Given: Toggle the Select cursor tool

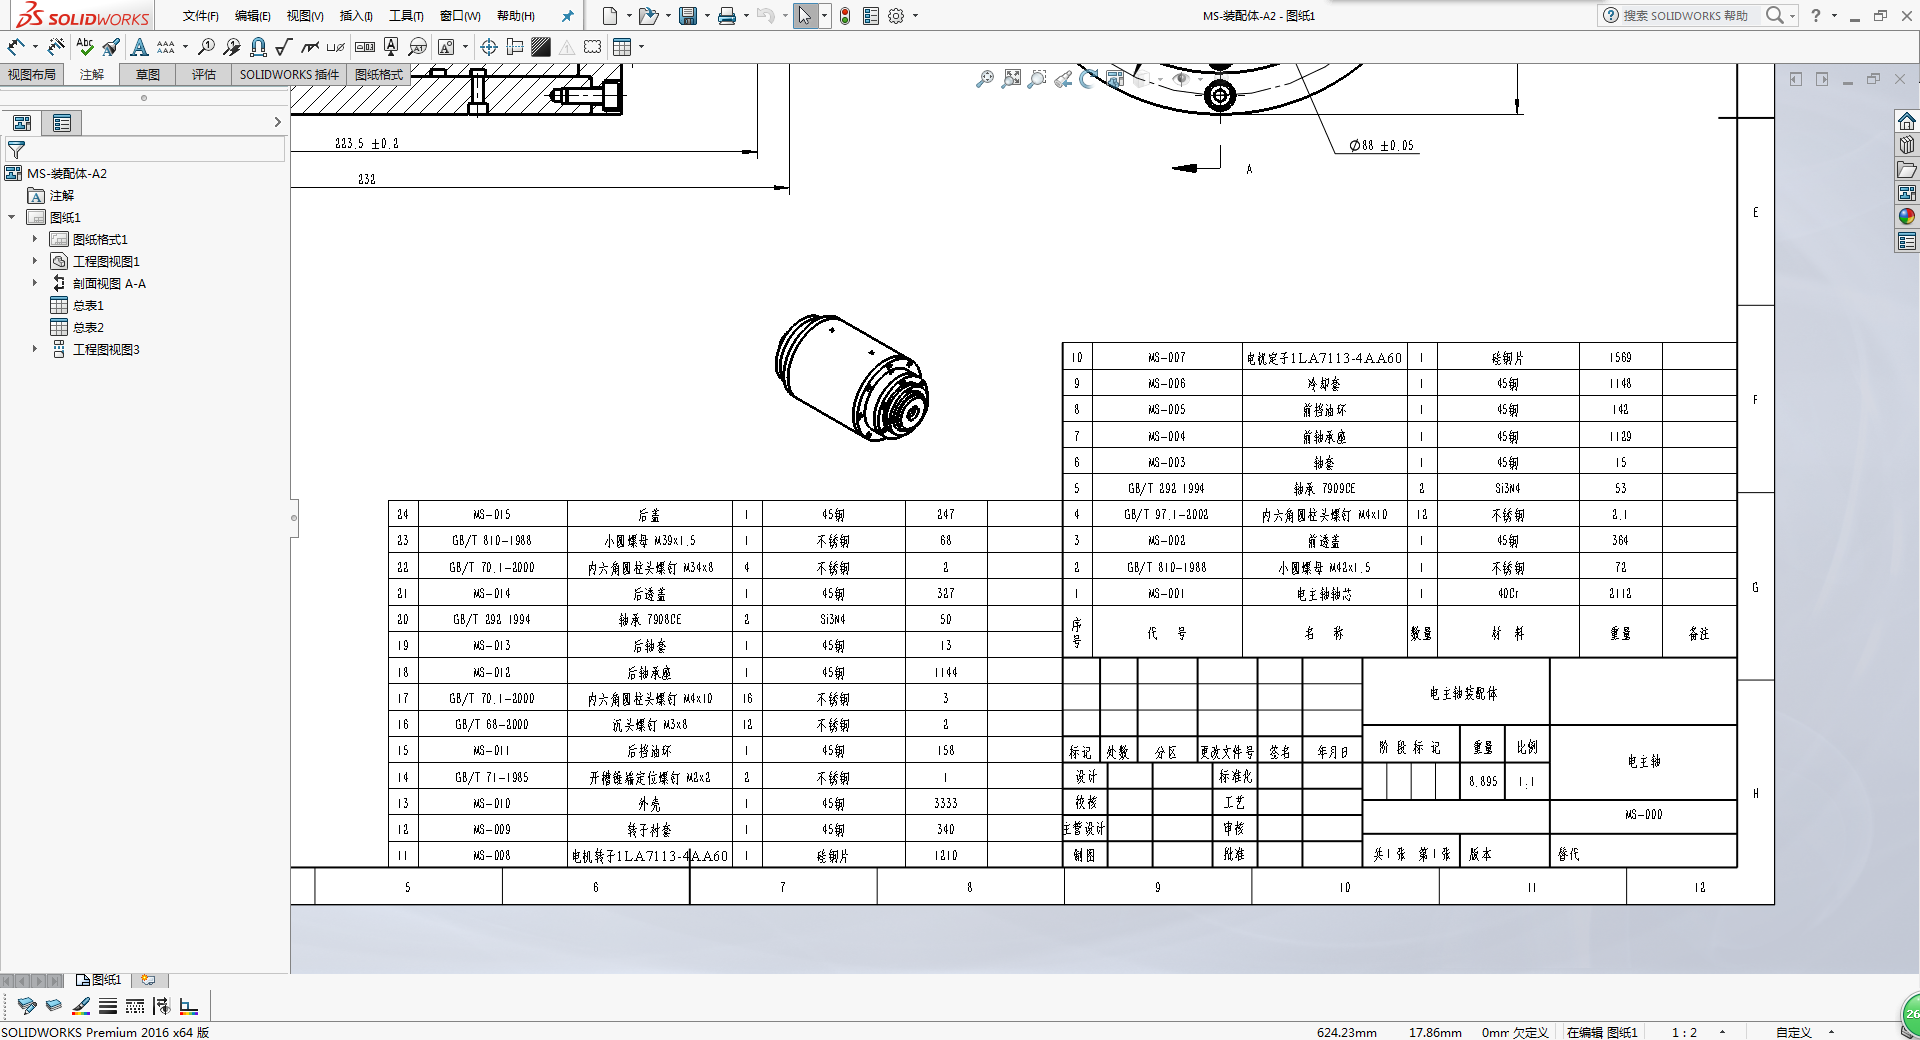Looking at the screenshot, I should tap(804, 15).
